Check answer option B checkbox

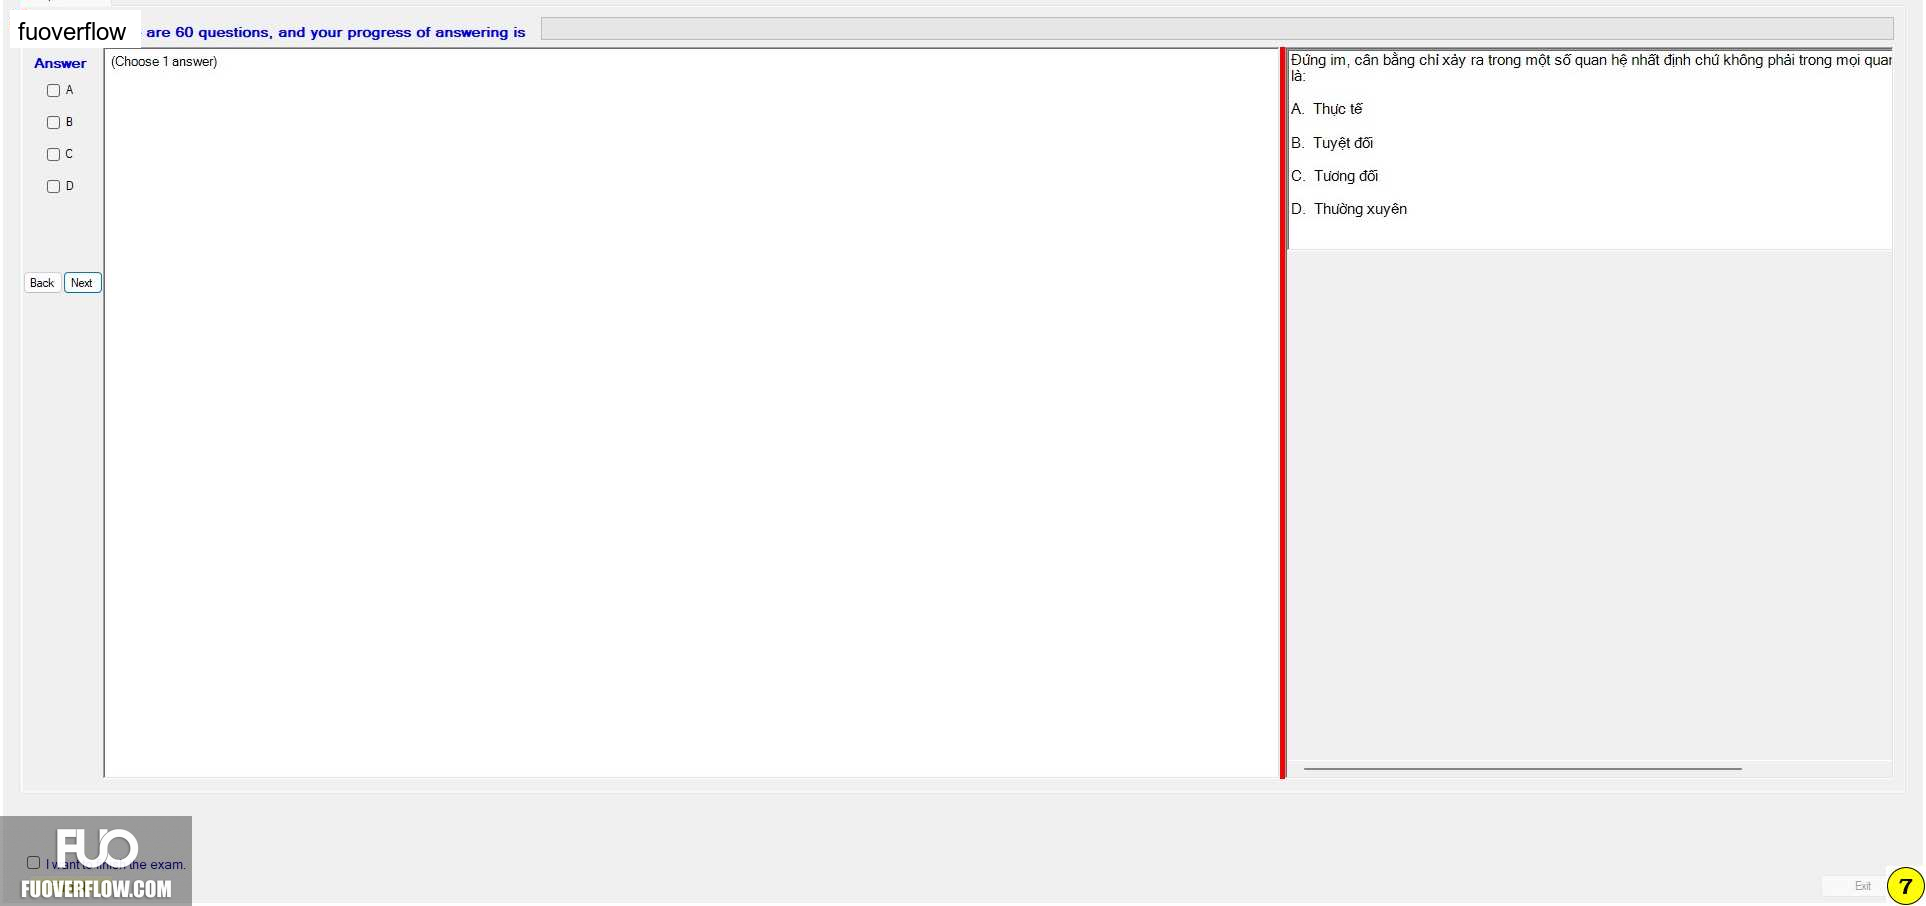click(x=54, y=123)
